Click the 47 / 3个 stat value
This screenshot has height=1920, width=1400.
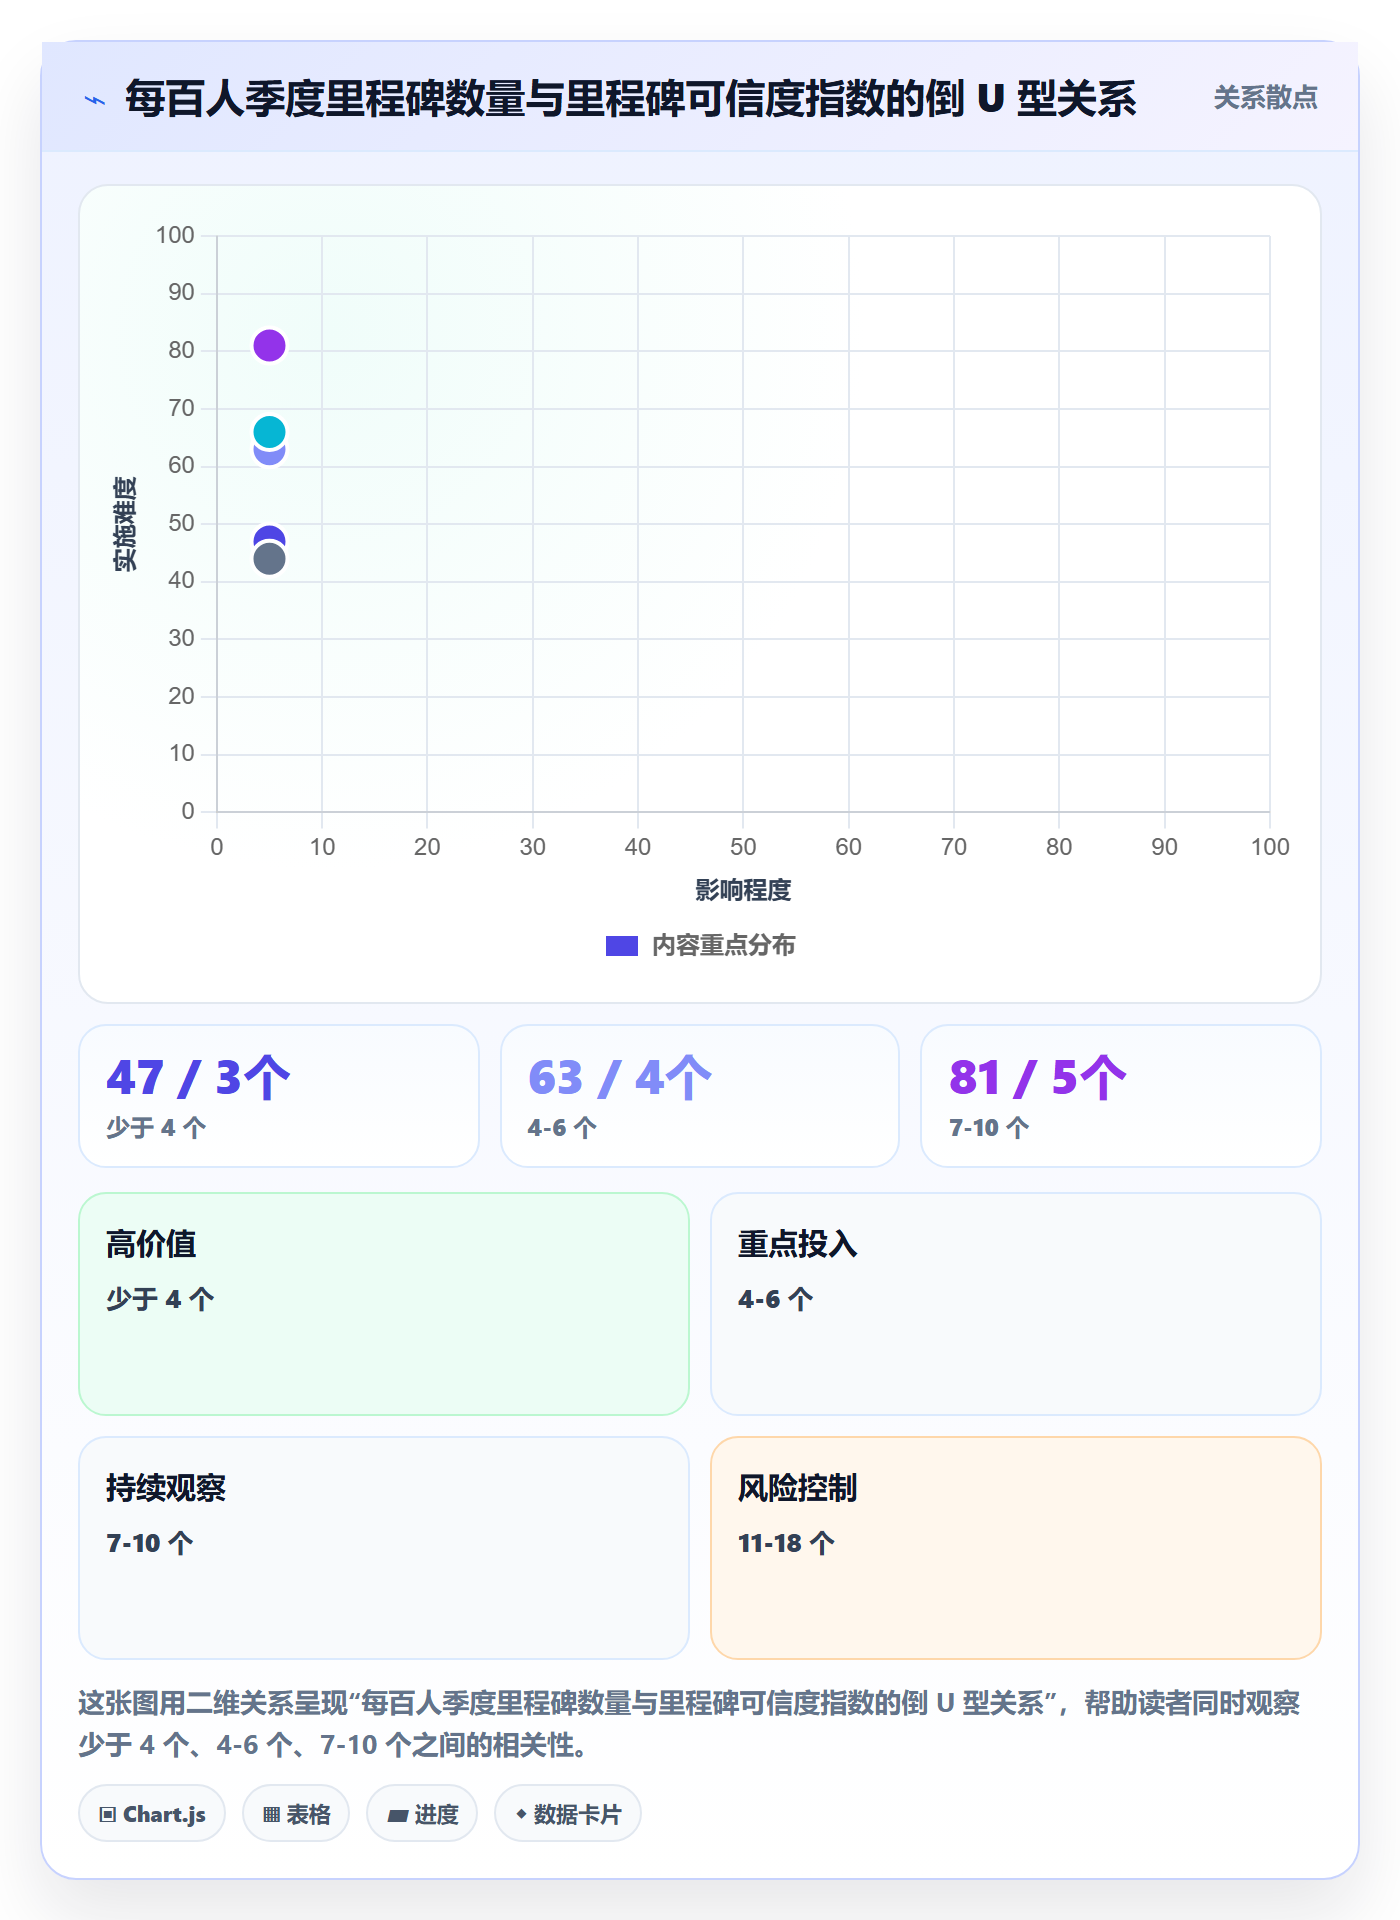[x=198, y=1078]
